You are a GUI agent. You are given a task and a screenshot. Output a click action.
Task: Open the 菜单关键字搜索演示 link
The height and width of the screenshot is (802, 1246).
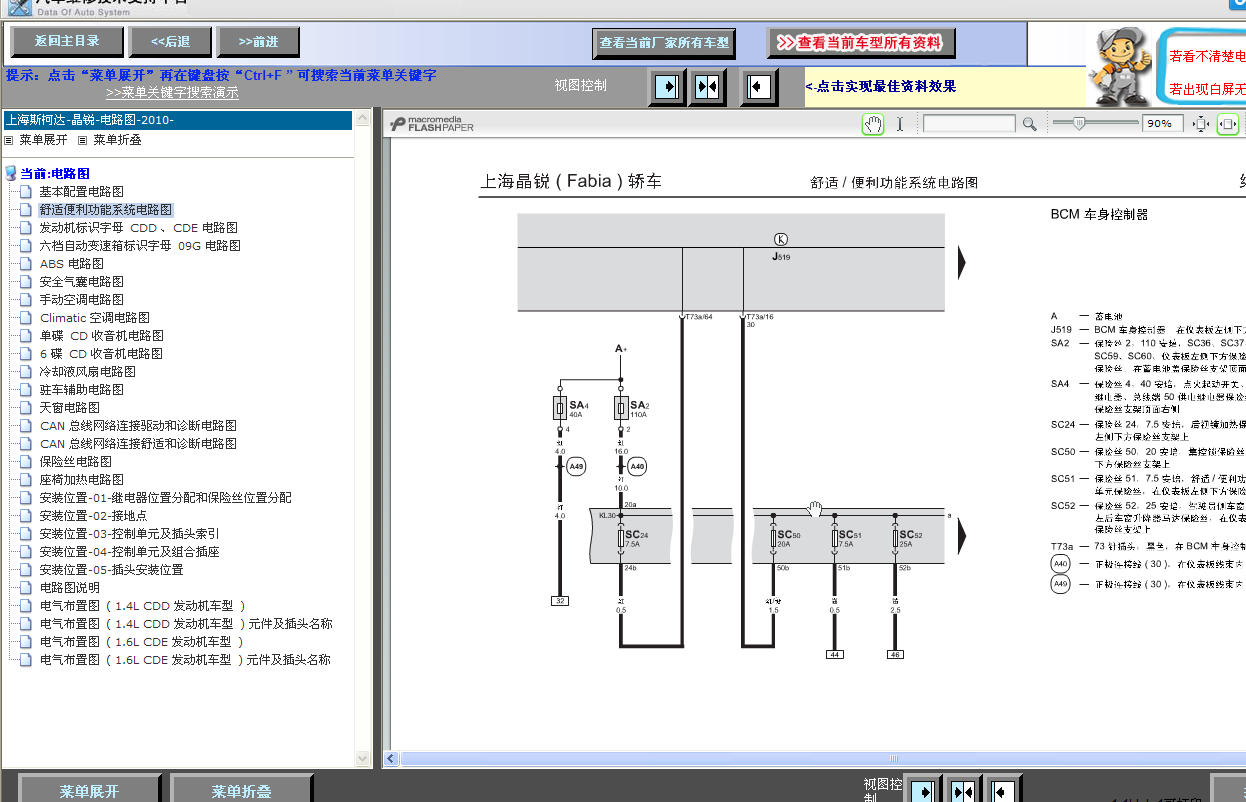(x=172, y=93)
